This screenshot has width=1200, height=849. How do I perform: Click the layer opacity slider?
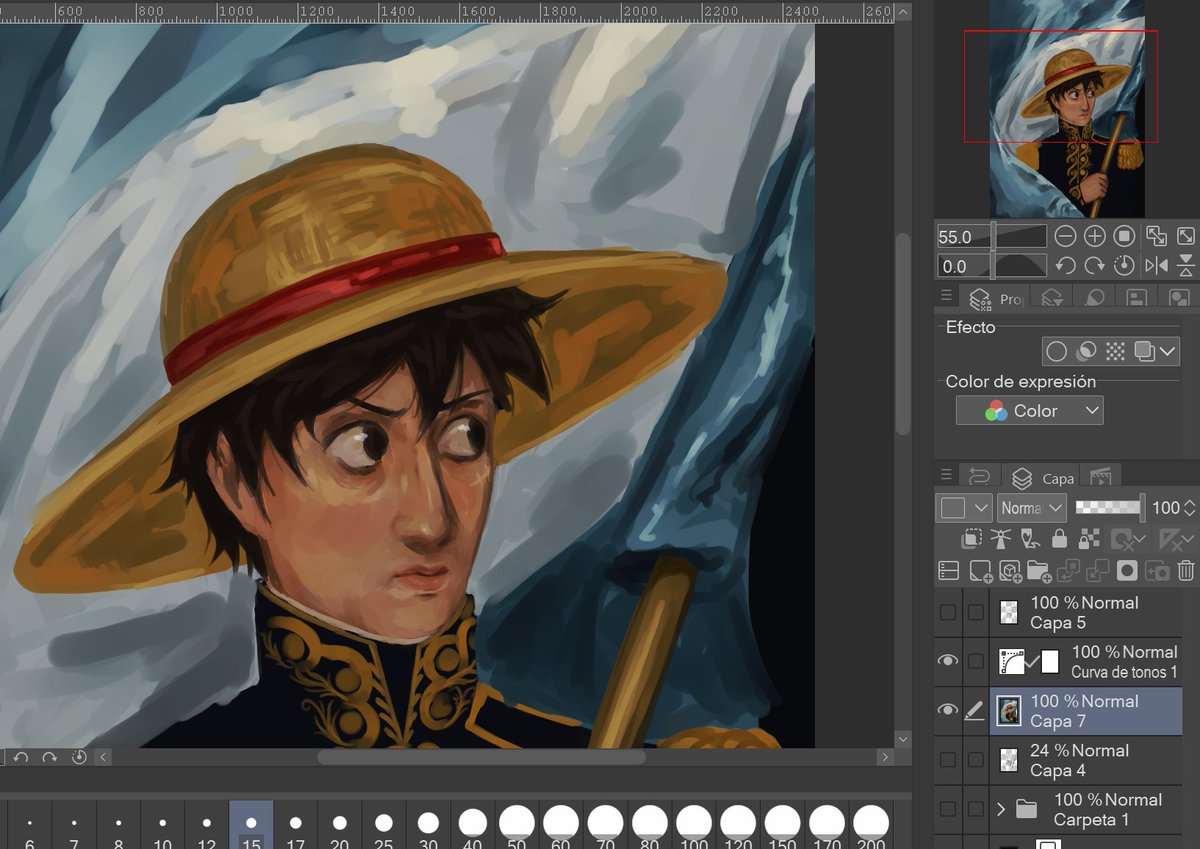coord(1110,508)
